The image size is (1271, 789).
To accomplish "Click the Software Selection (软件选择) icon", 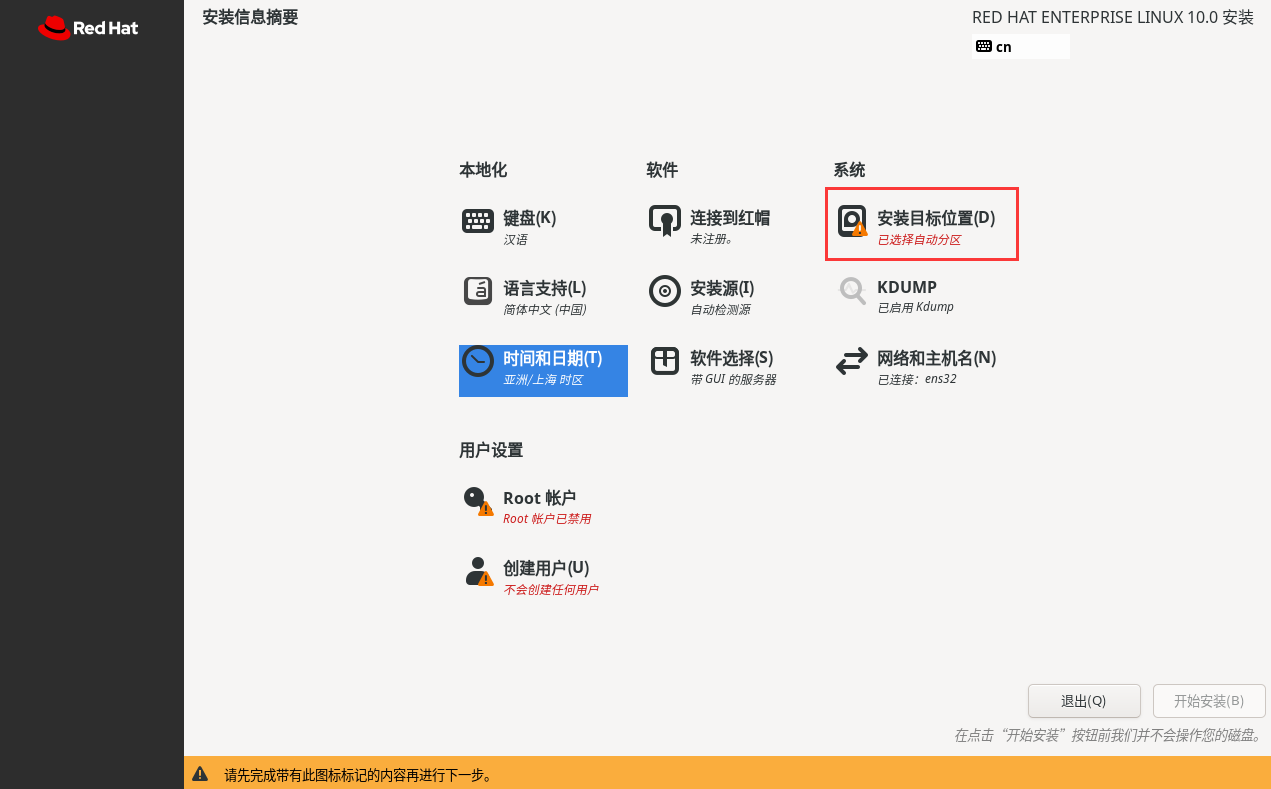I will (665, 361).
